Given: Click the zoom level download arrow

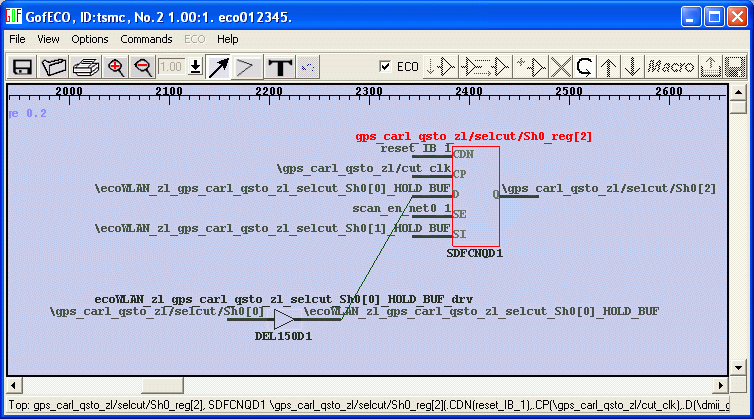Looking at the screenshot, I should 196,67.
